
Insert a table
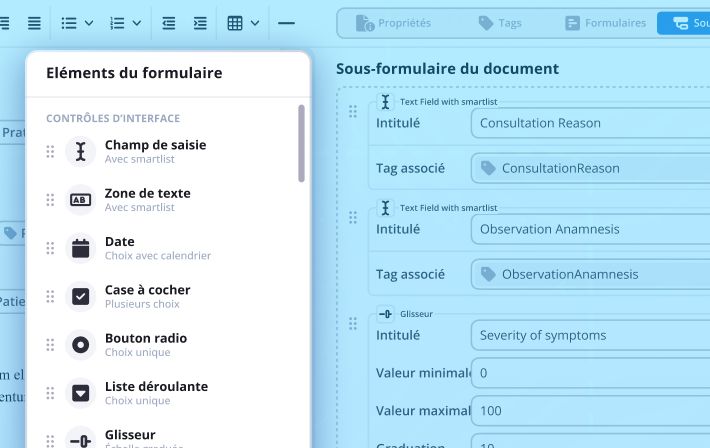235,23
